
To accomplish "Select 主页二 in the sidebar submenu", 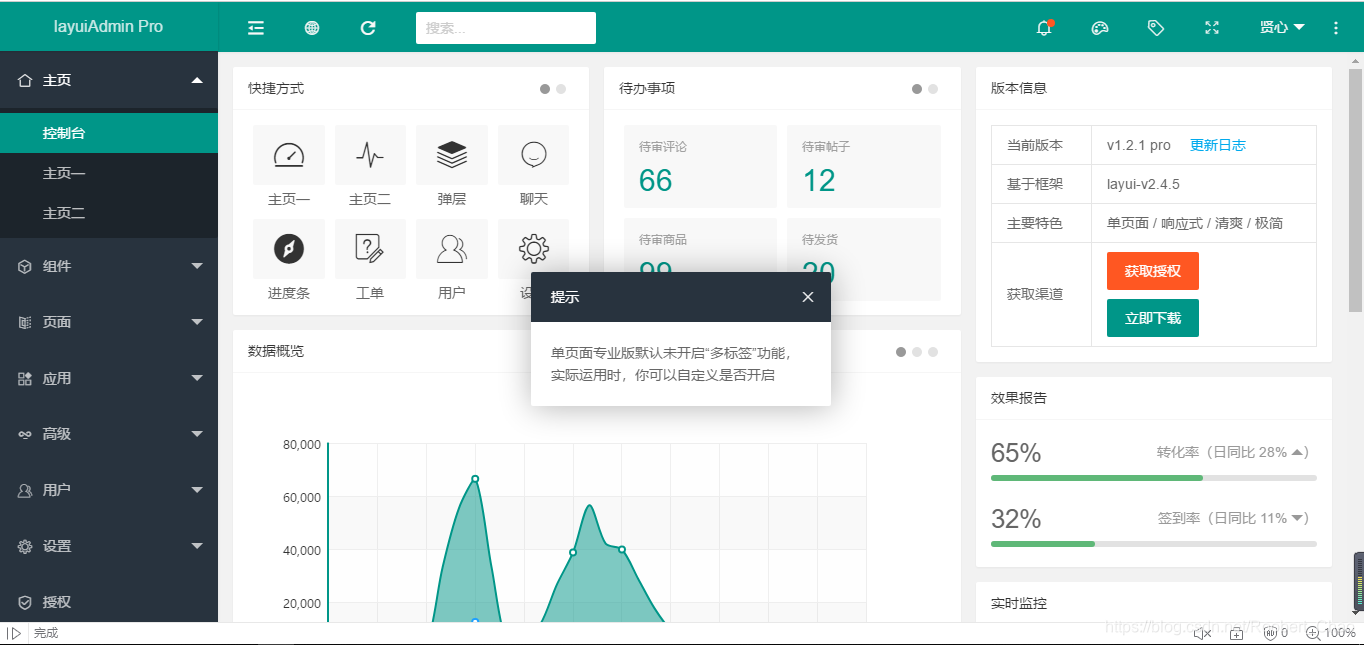I will point(109,213).
